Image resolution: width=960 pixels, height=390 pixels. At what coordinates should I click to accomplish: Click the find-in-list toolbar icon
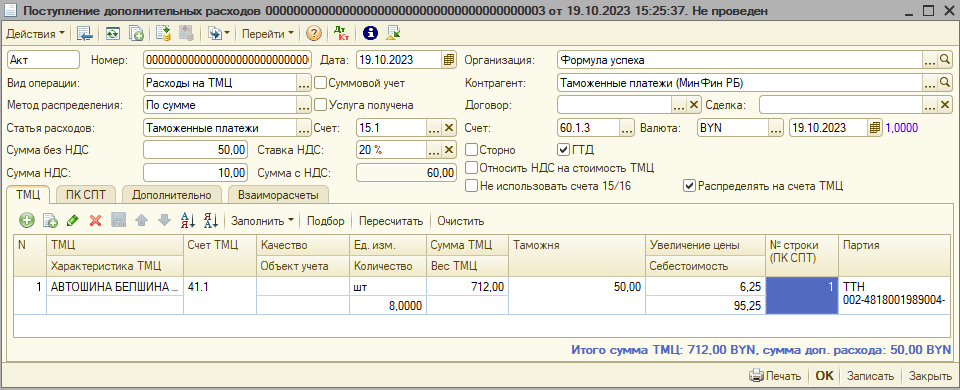click(x=84, y=34)
